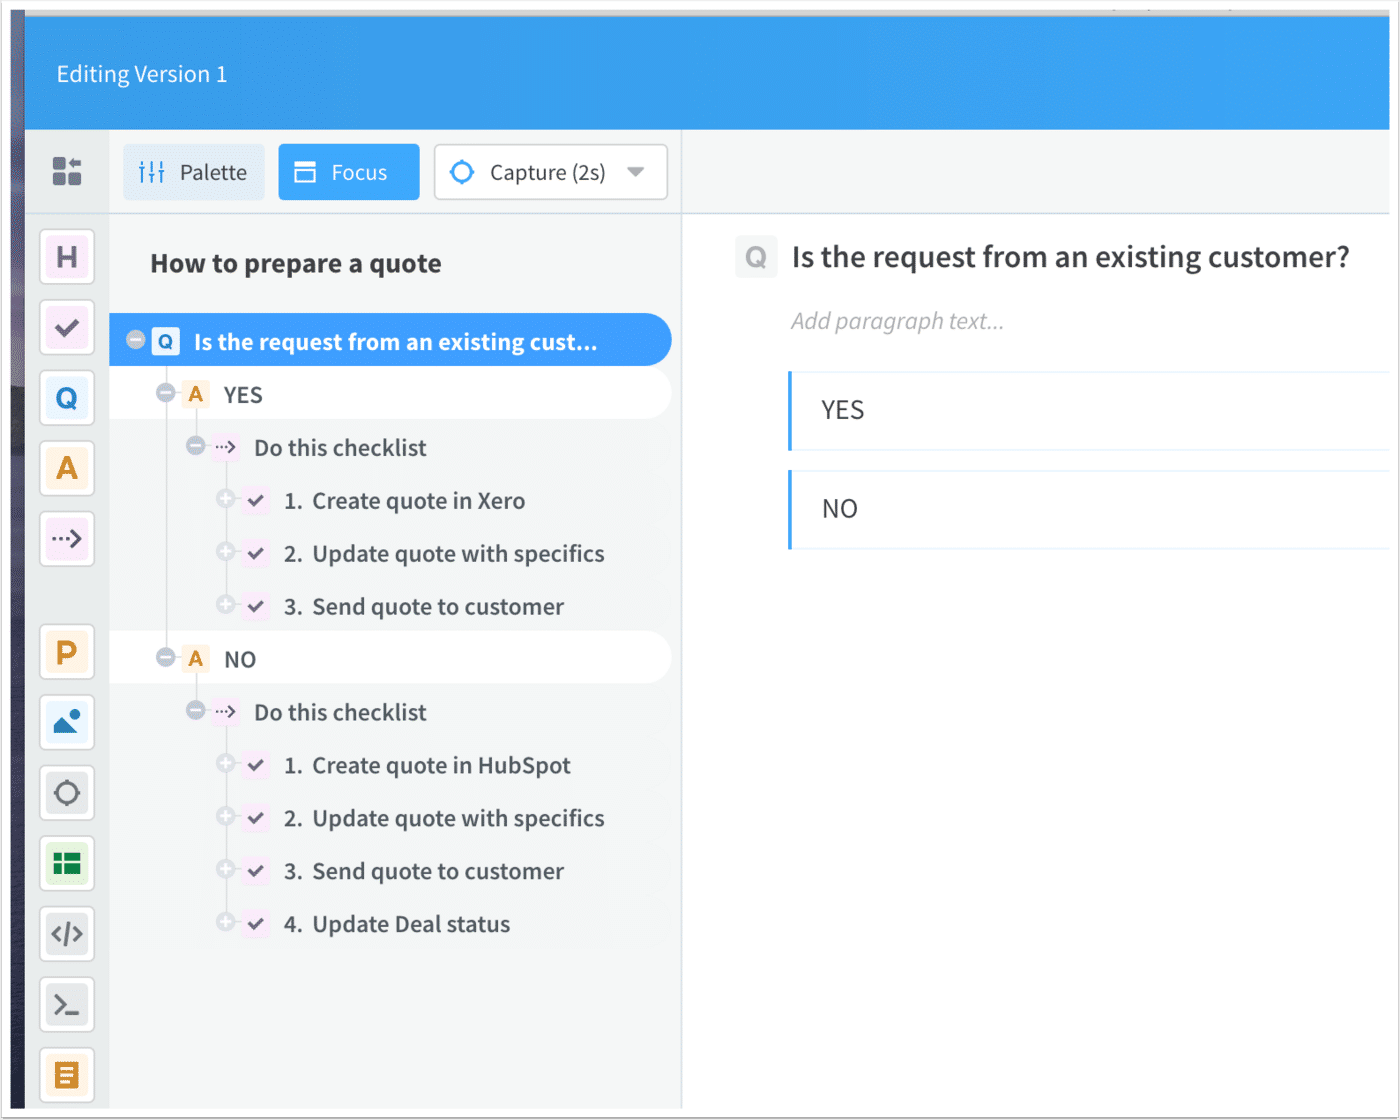Insert an Image block from the sidebar

[x=66, y=722]
